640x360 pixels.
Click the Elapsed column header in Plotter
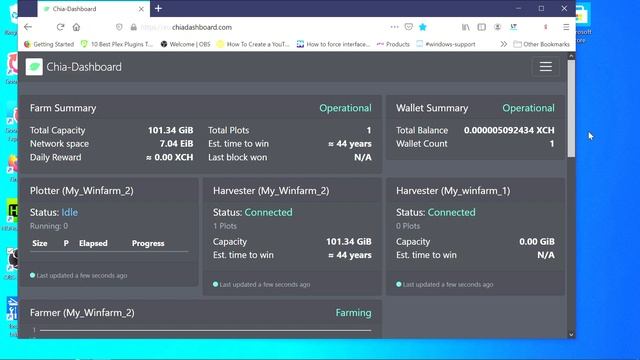pyautogui.click(x=93, y=243)
